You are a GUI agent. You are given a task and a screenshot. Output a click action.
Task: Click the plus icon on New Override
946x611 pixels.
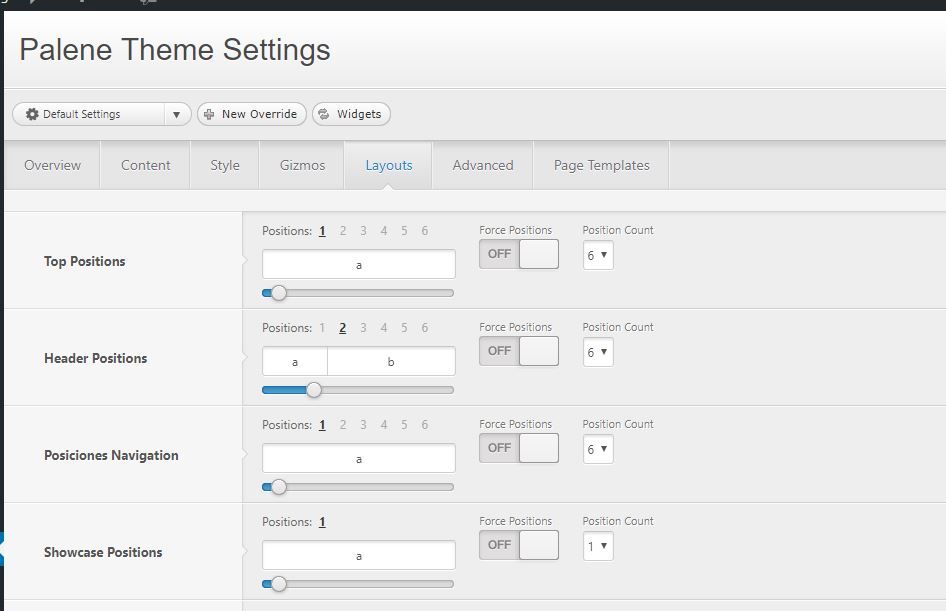click(x=209, y=114)
